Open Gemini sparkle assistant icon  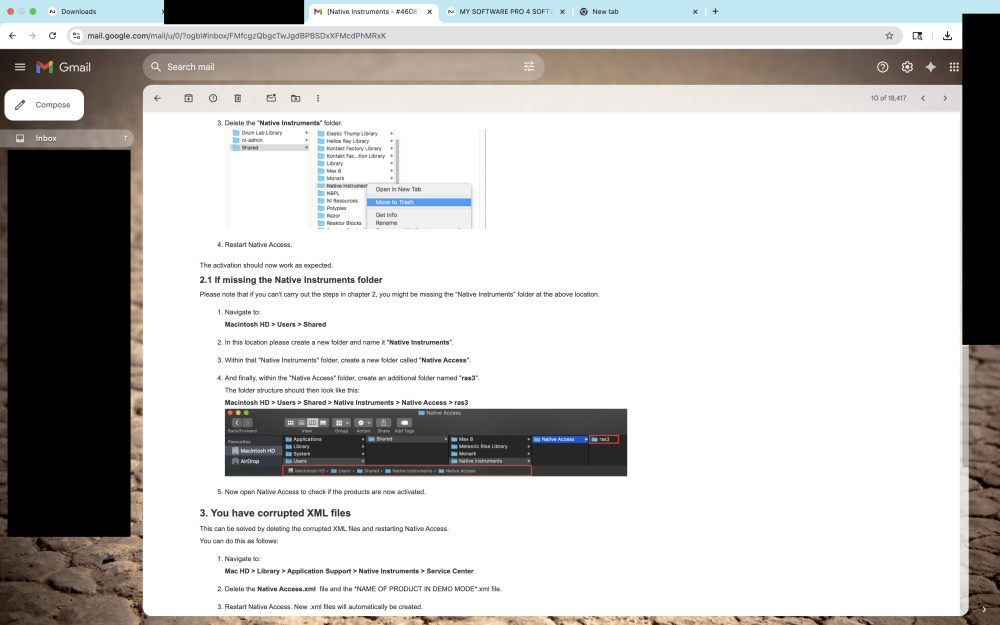pos(930,67)
